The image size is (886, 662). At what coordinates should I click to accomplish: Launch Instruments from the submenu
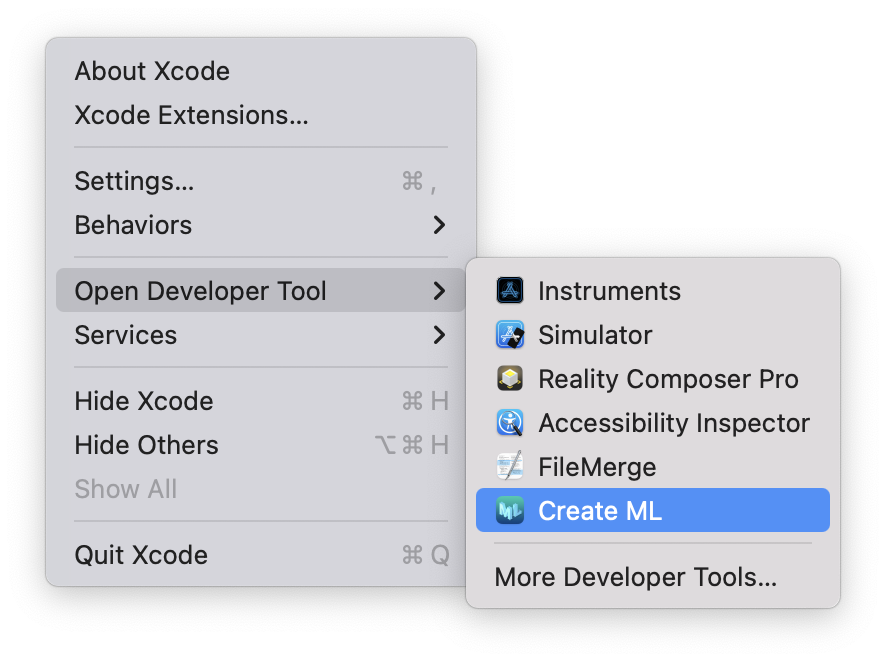point(609,291)
